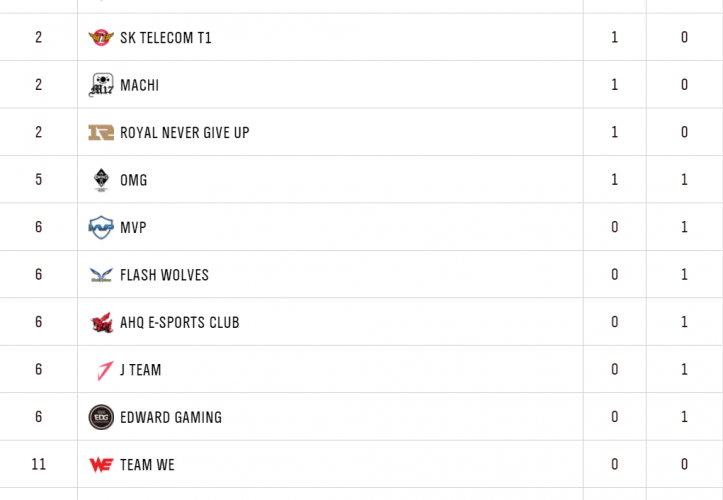This screenshot has width=723, height=500.
Task: Click rank number 5 beside OMG
Action: coord(39,181)
